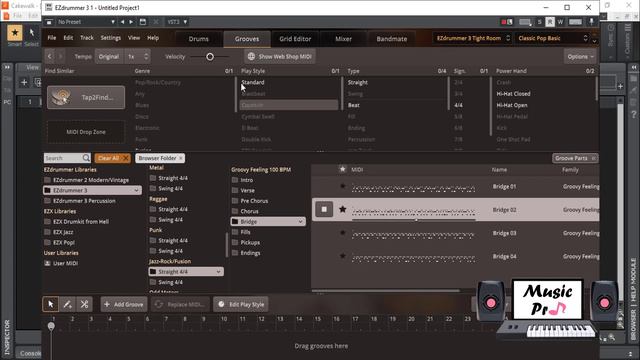Click the Bridge 02 playback progress bar
The width and height of the screenshot is (640, 360).
[x=414, y=220]
